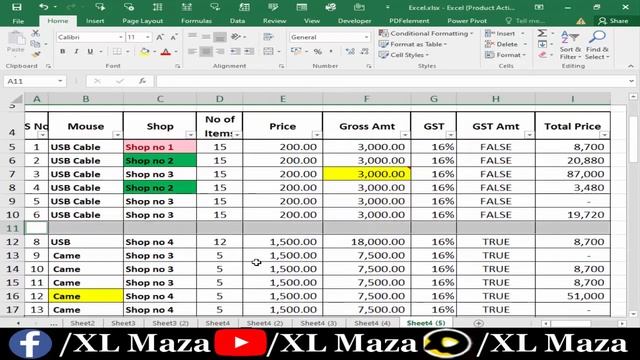The width and height of the screenshot is (640, 360).
Task: Toggle Align Left
Action: [192, 51]
